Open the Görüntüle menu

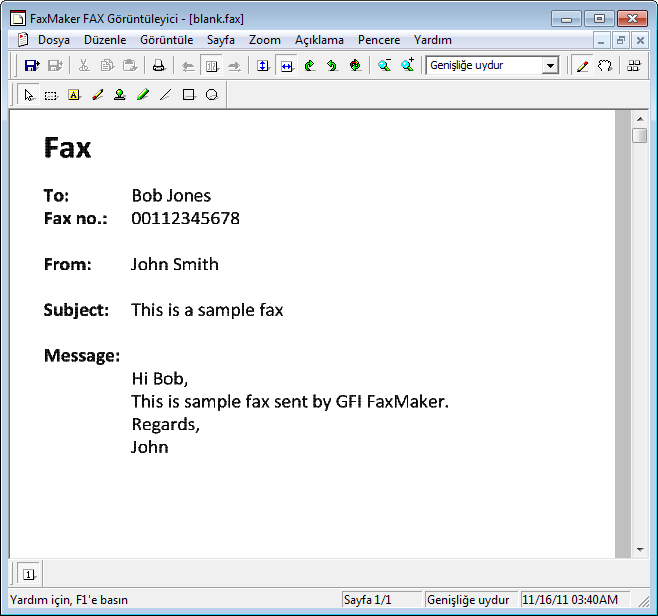pos(167,40)
